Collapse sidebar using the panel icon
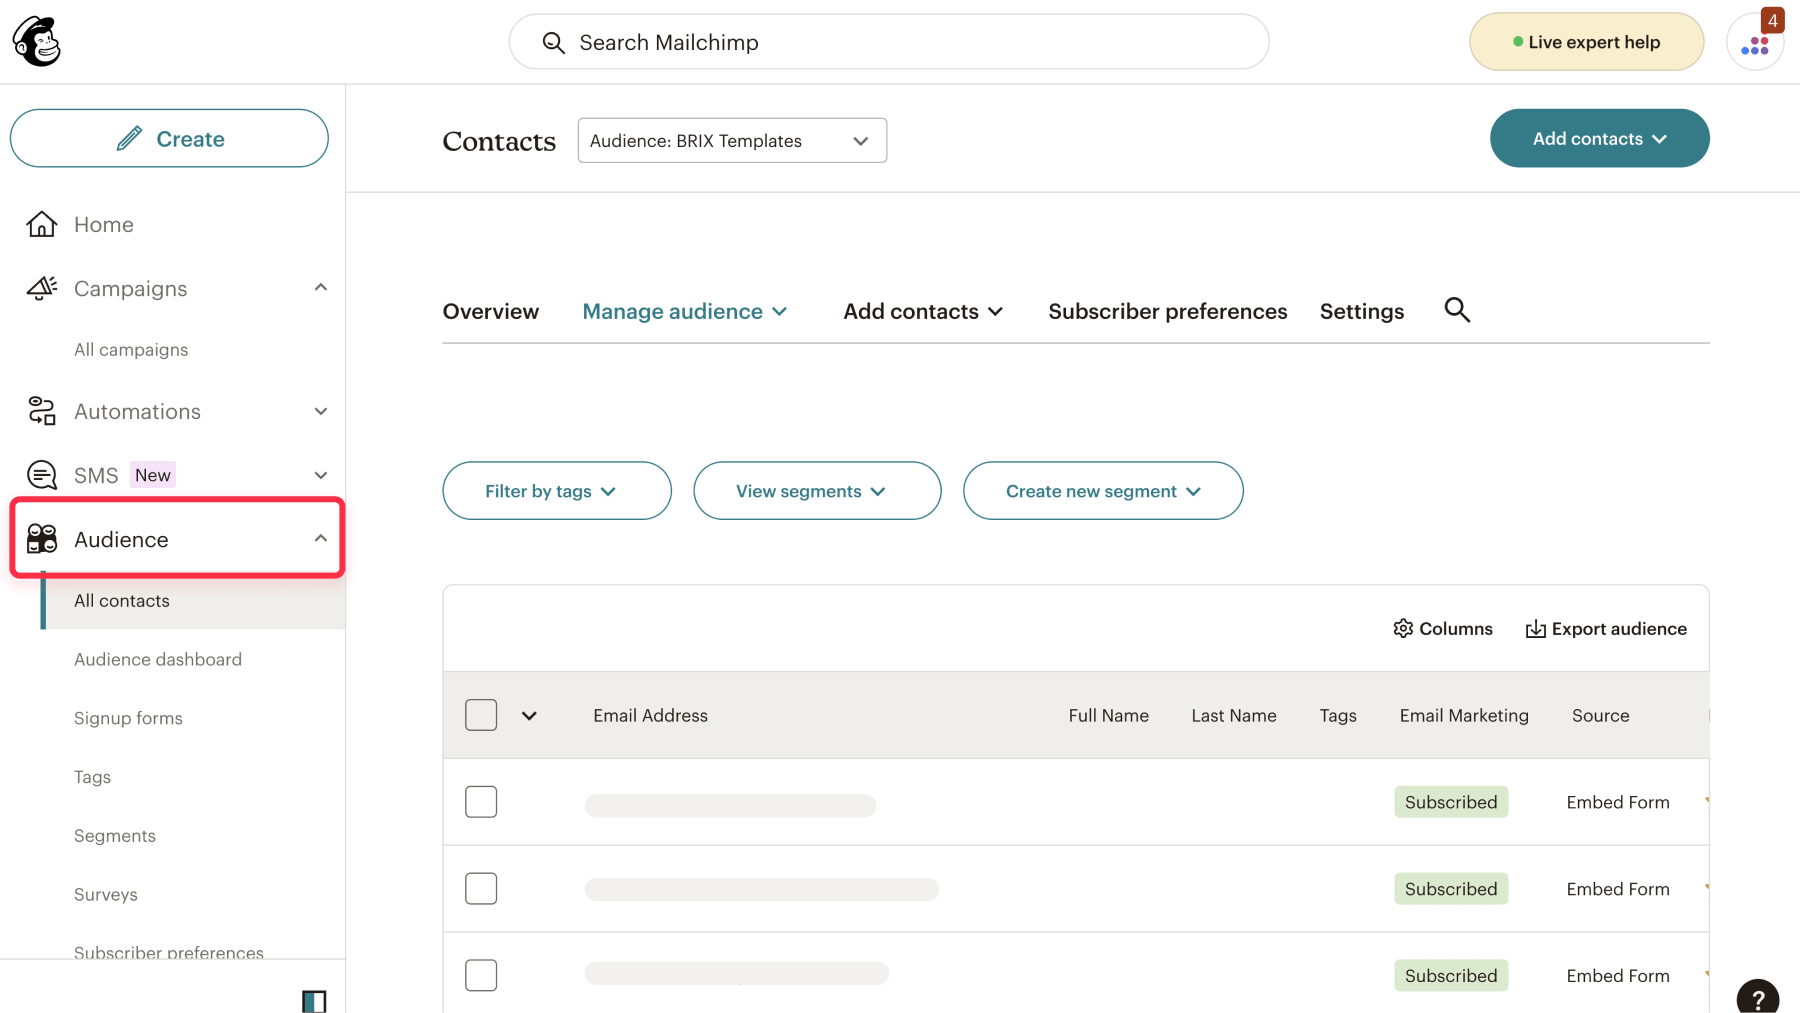This screenshot has height=1013, width=1800. (314, 1001)
